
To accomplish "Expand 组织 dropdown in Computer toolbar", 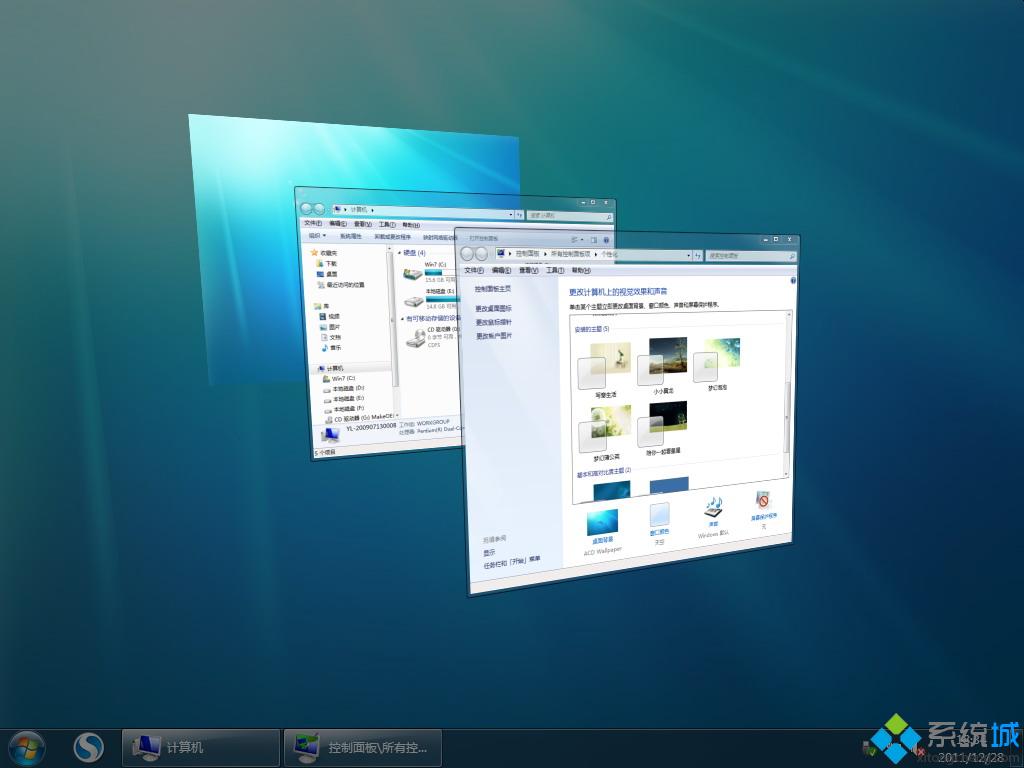I will point(317,236).
